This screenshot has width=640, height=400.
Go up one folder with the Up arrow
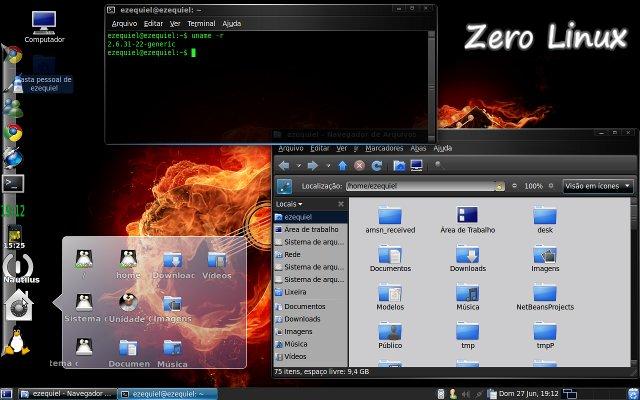pyautogui.click(x=342, y=166)
